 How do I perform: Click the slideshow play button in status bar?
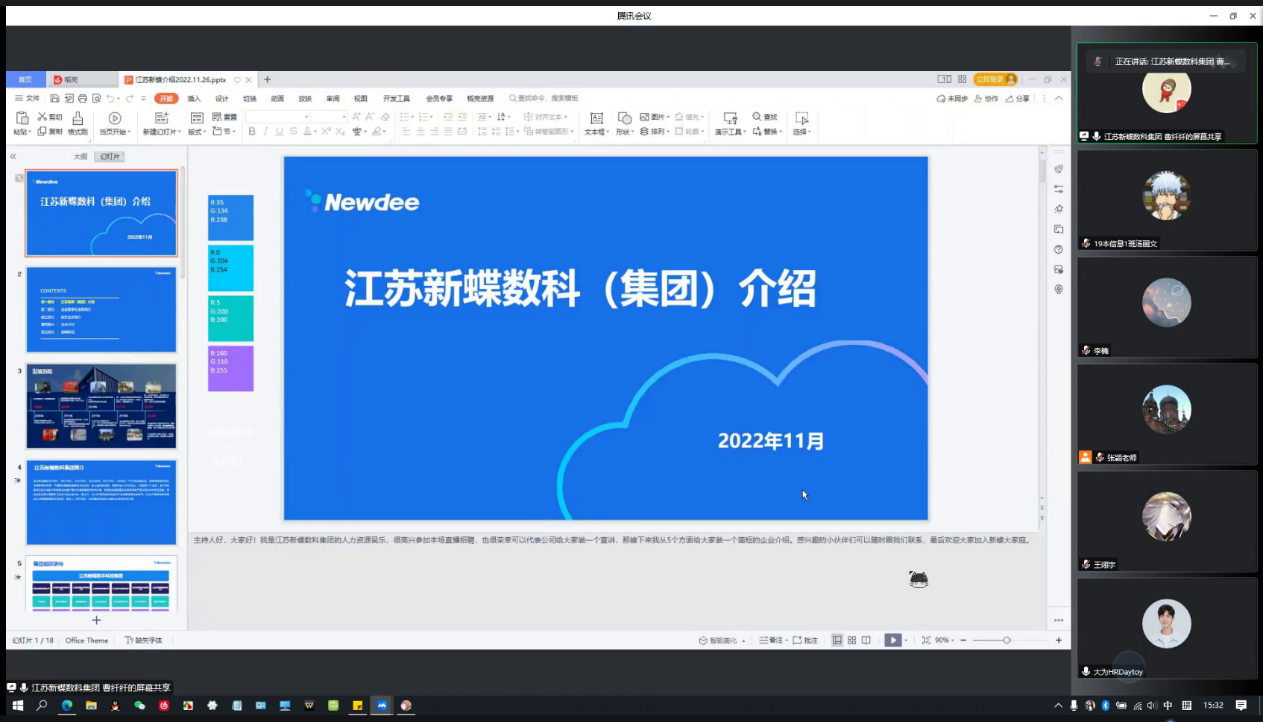(891, 640)
